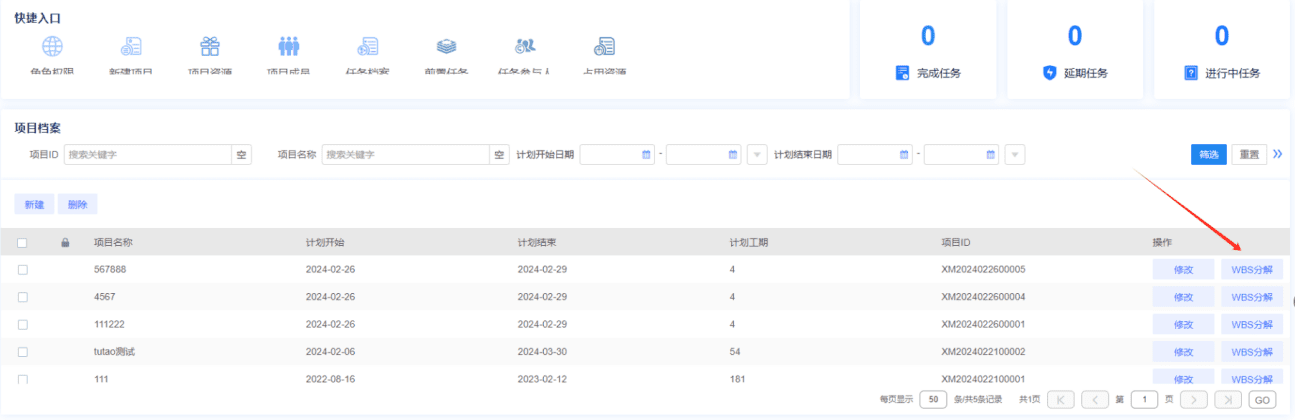Click the 延期任务 shield icon
The image size is (1295, 420).
[x=1049, y=73]
